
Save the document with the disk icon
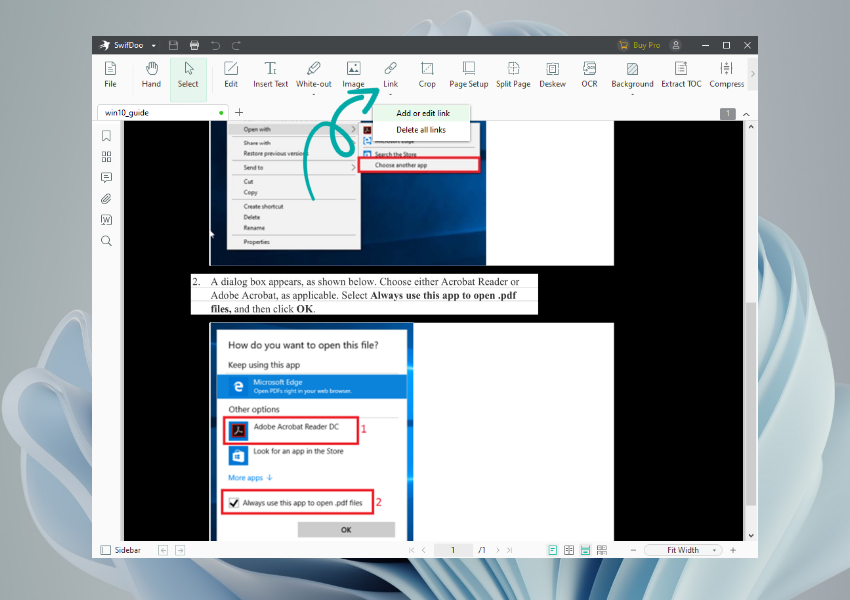click(173, 46)
